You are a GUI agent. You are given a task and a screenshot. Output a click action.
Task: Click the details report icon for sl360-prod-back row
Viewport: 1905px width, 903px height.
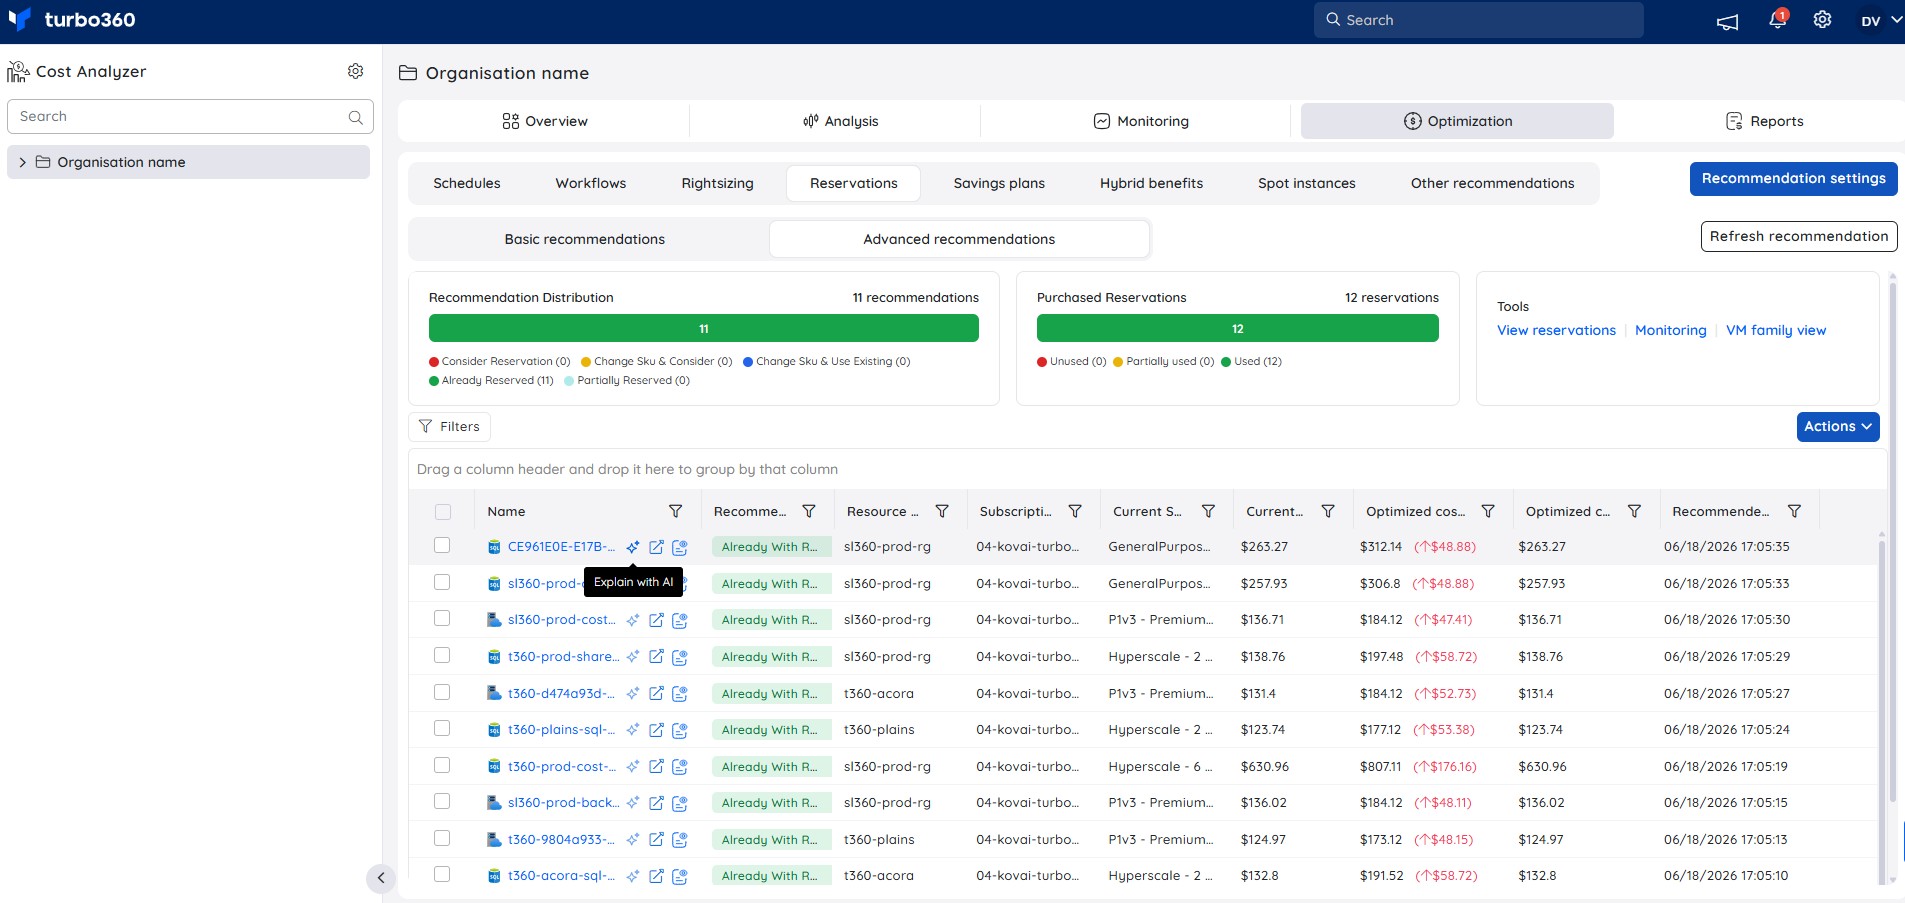pos(680,803)
